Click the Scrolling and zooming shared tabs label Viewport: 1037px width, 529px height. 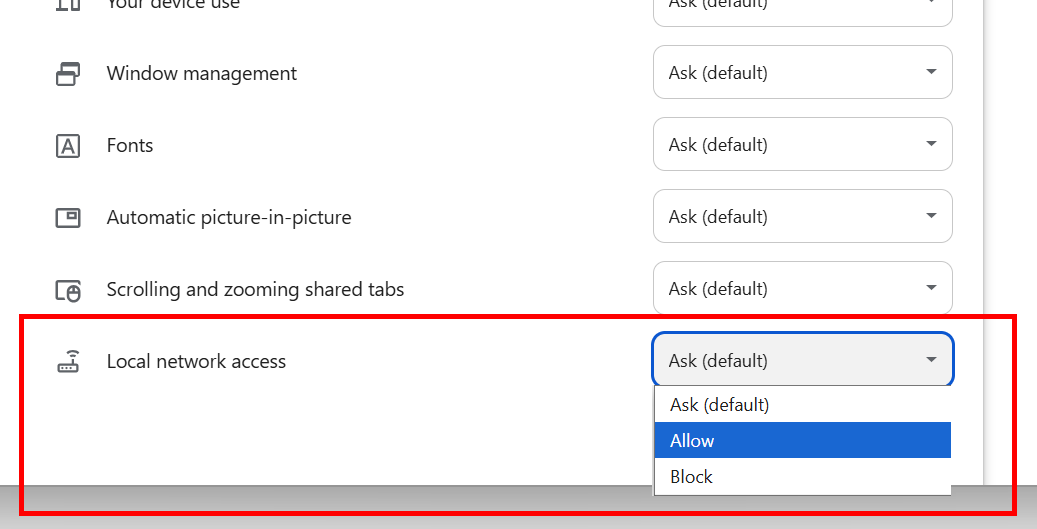pyautogui.click(x=255, y=289)
